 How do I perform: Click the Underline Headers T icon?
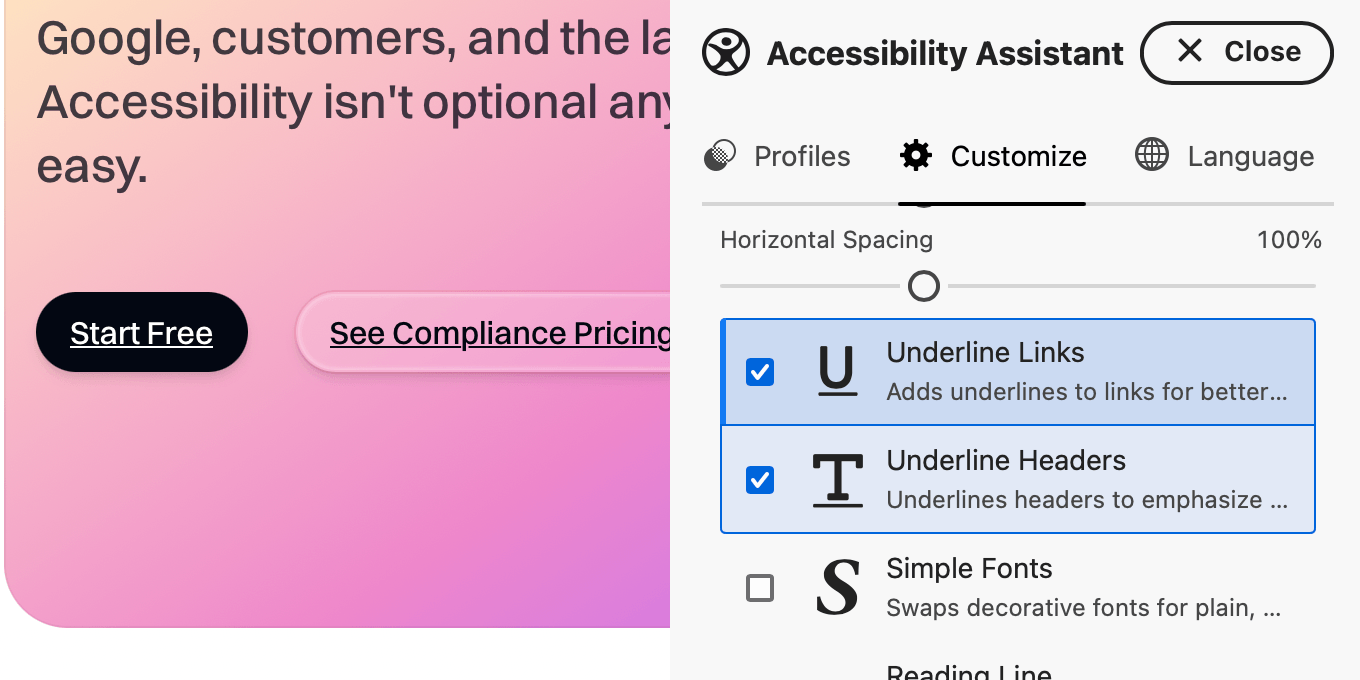tap(837, 480)
